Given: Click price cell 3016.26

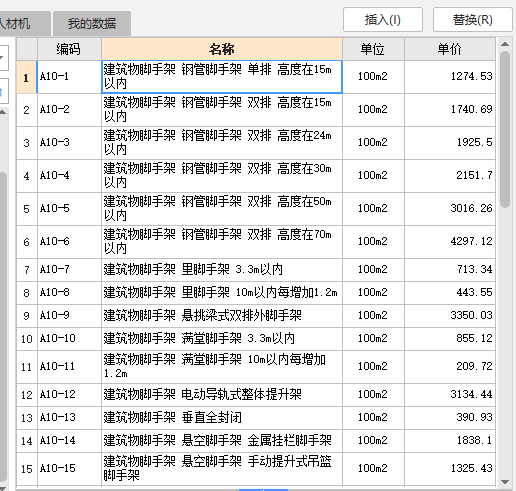Looking at the screenshot, I should coord(450,209).
